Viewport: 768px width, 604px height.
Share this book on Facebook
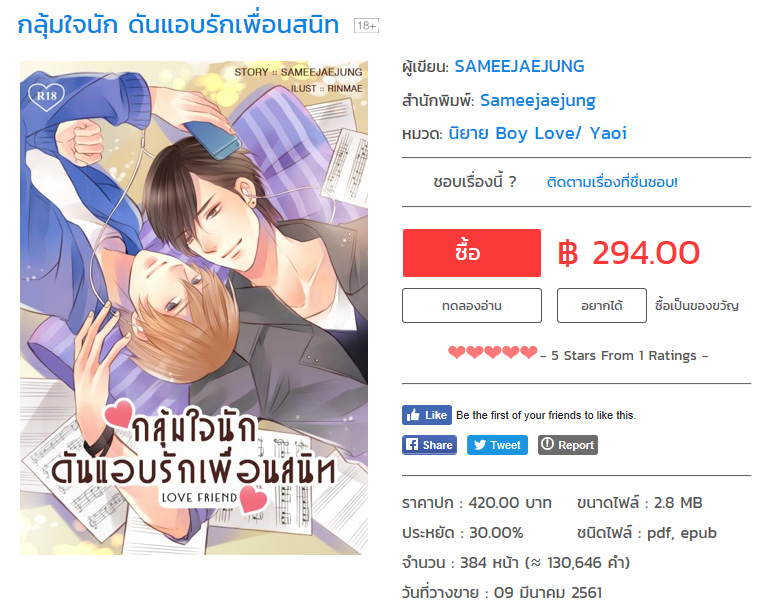coord(429,445)
